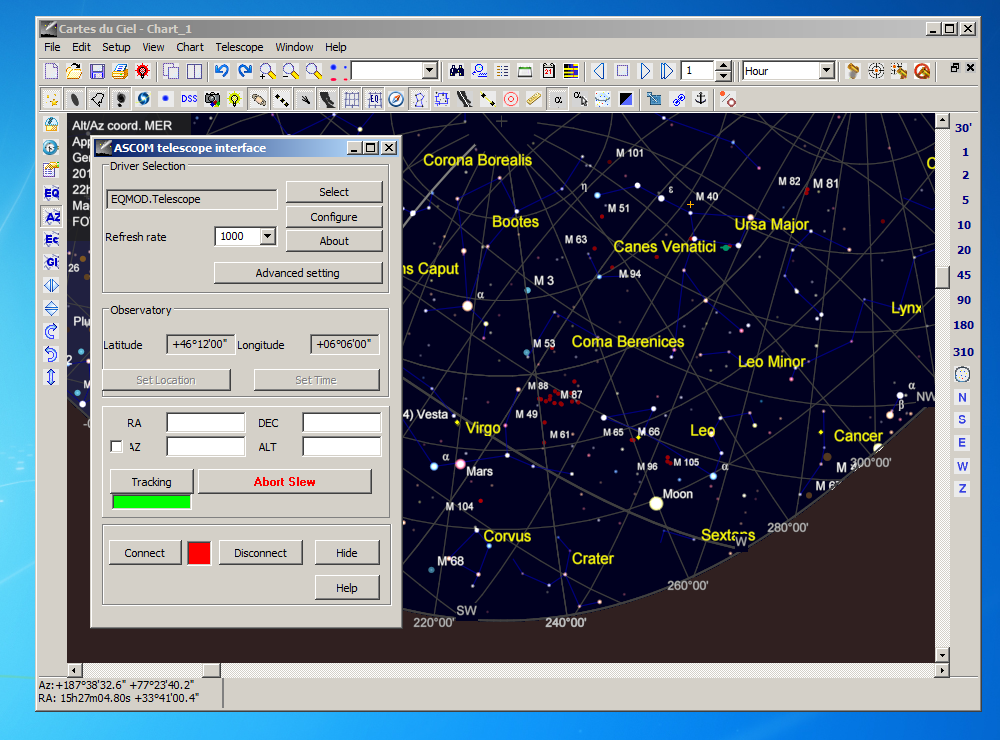This screenshot has width=1000, height=740.
Task: Expand the empty search combo box
Action: [x=429, y=71]
